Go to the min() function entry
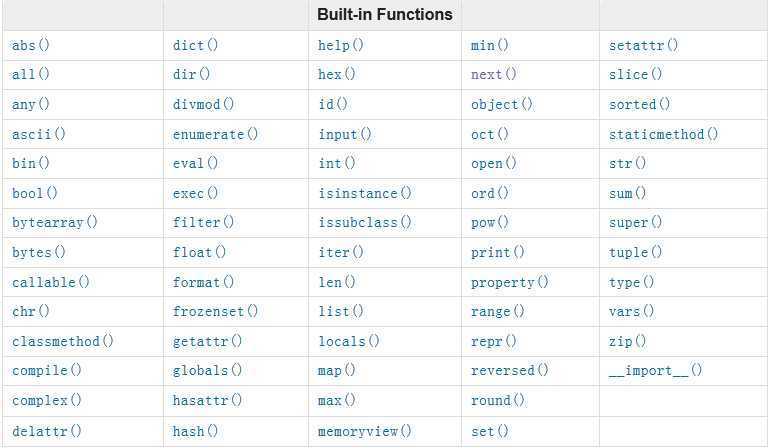 pyautogui.click(x=490, y=45)
